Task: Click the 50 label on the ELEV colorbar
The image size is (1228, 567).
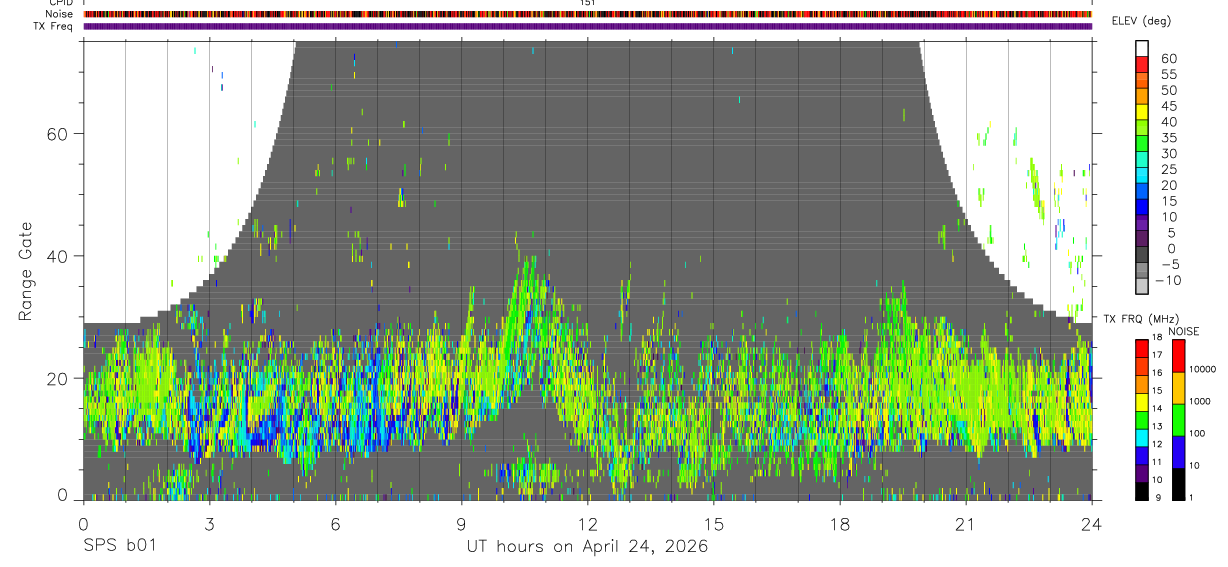Action: pos(1168,91)
